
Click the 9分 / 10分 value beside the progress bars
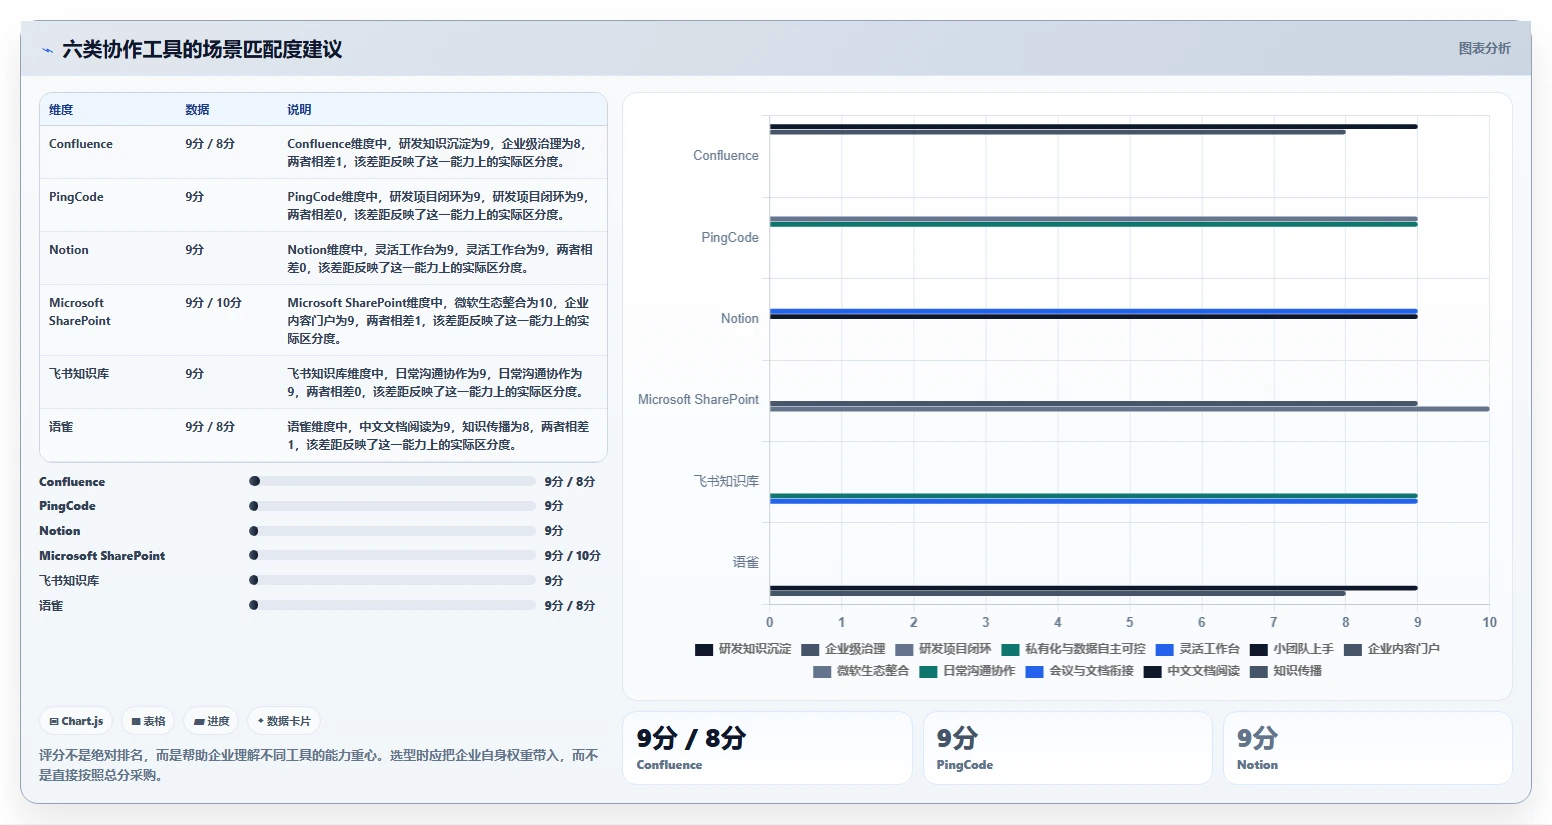tap(572, 556)
